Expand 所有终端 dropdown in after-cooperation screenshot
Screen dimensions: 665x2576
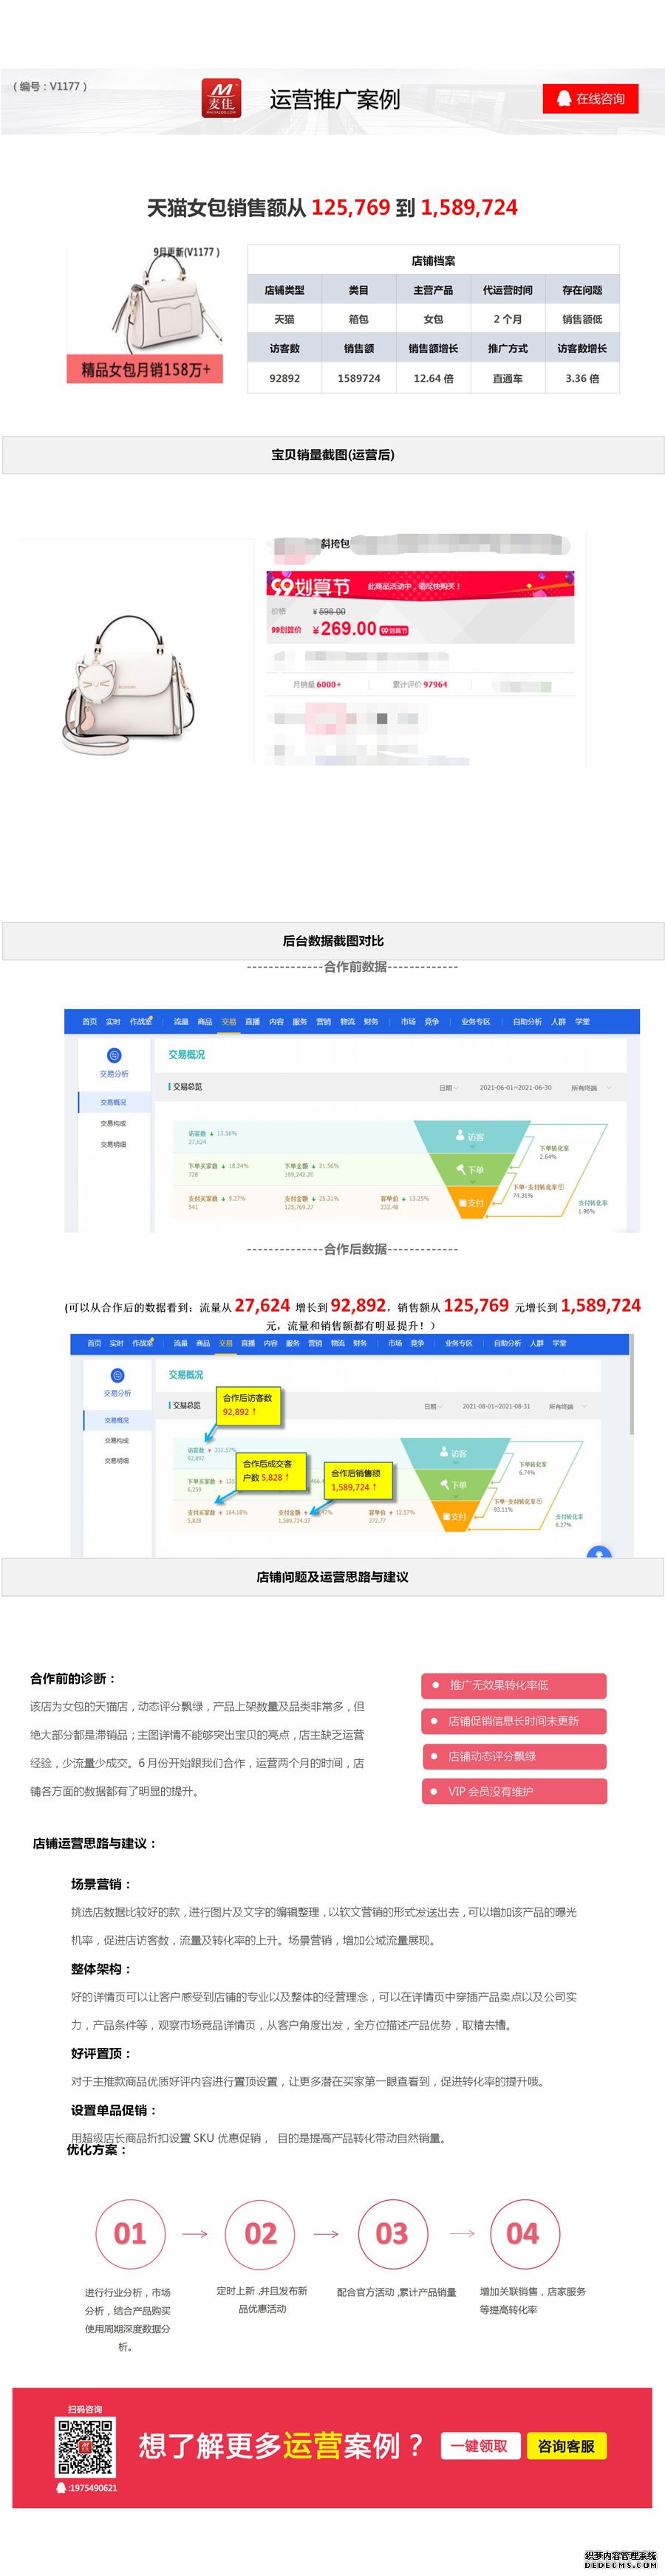click(568, 1406)
